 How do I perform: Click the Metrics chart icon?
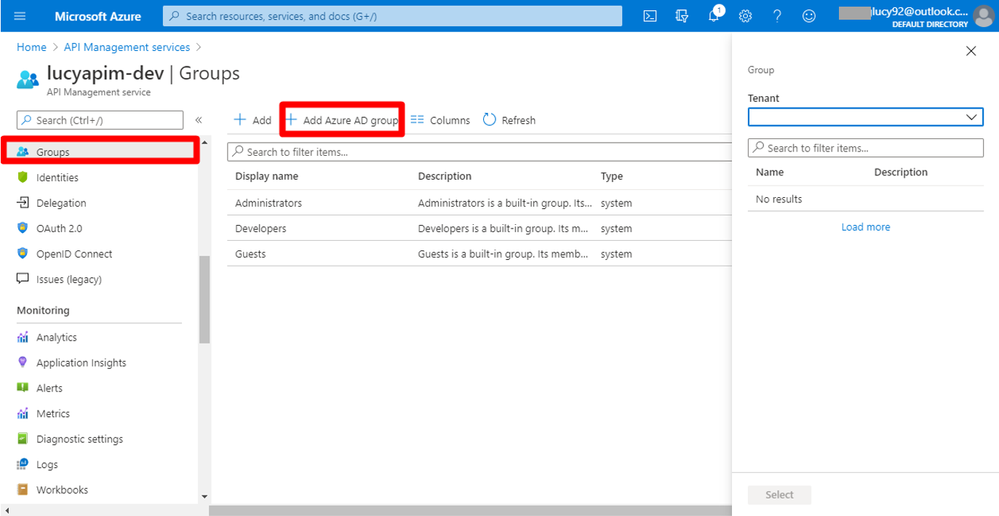point(23,413)
